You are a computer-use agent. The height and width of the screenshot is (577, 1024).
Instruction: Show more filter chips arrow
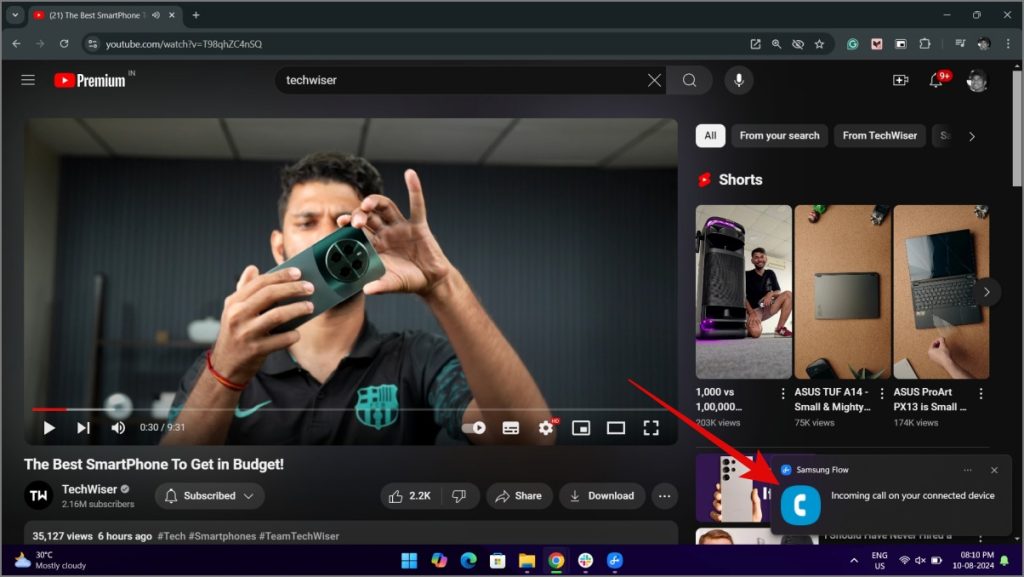(x=972, y=136)
